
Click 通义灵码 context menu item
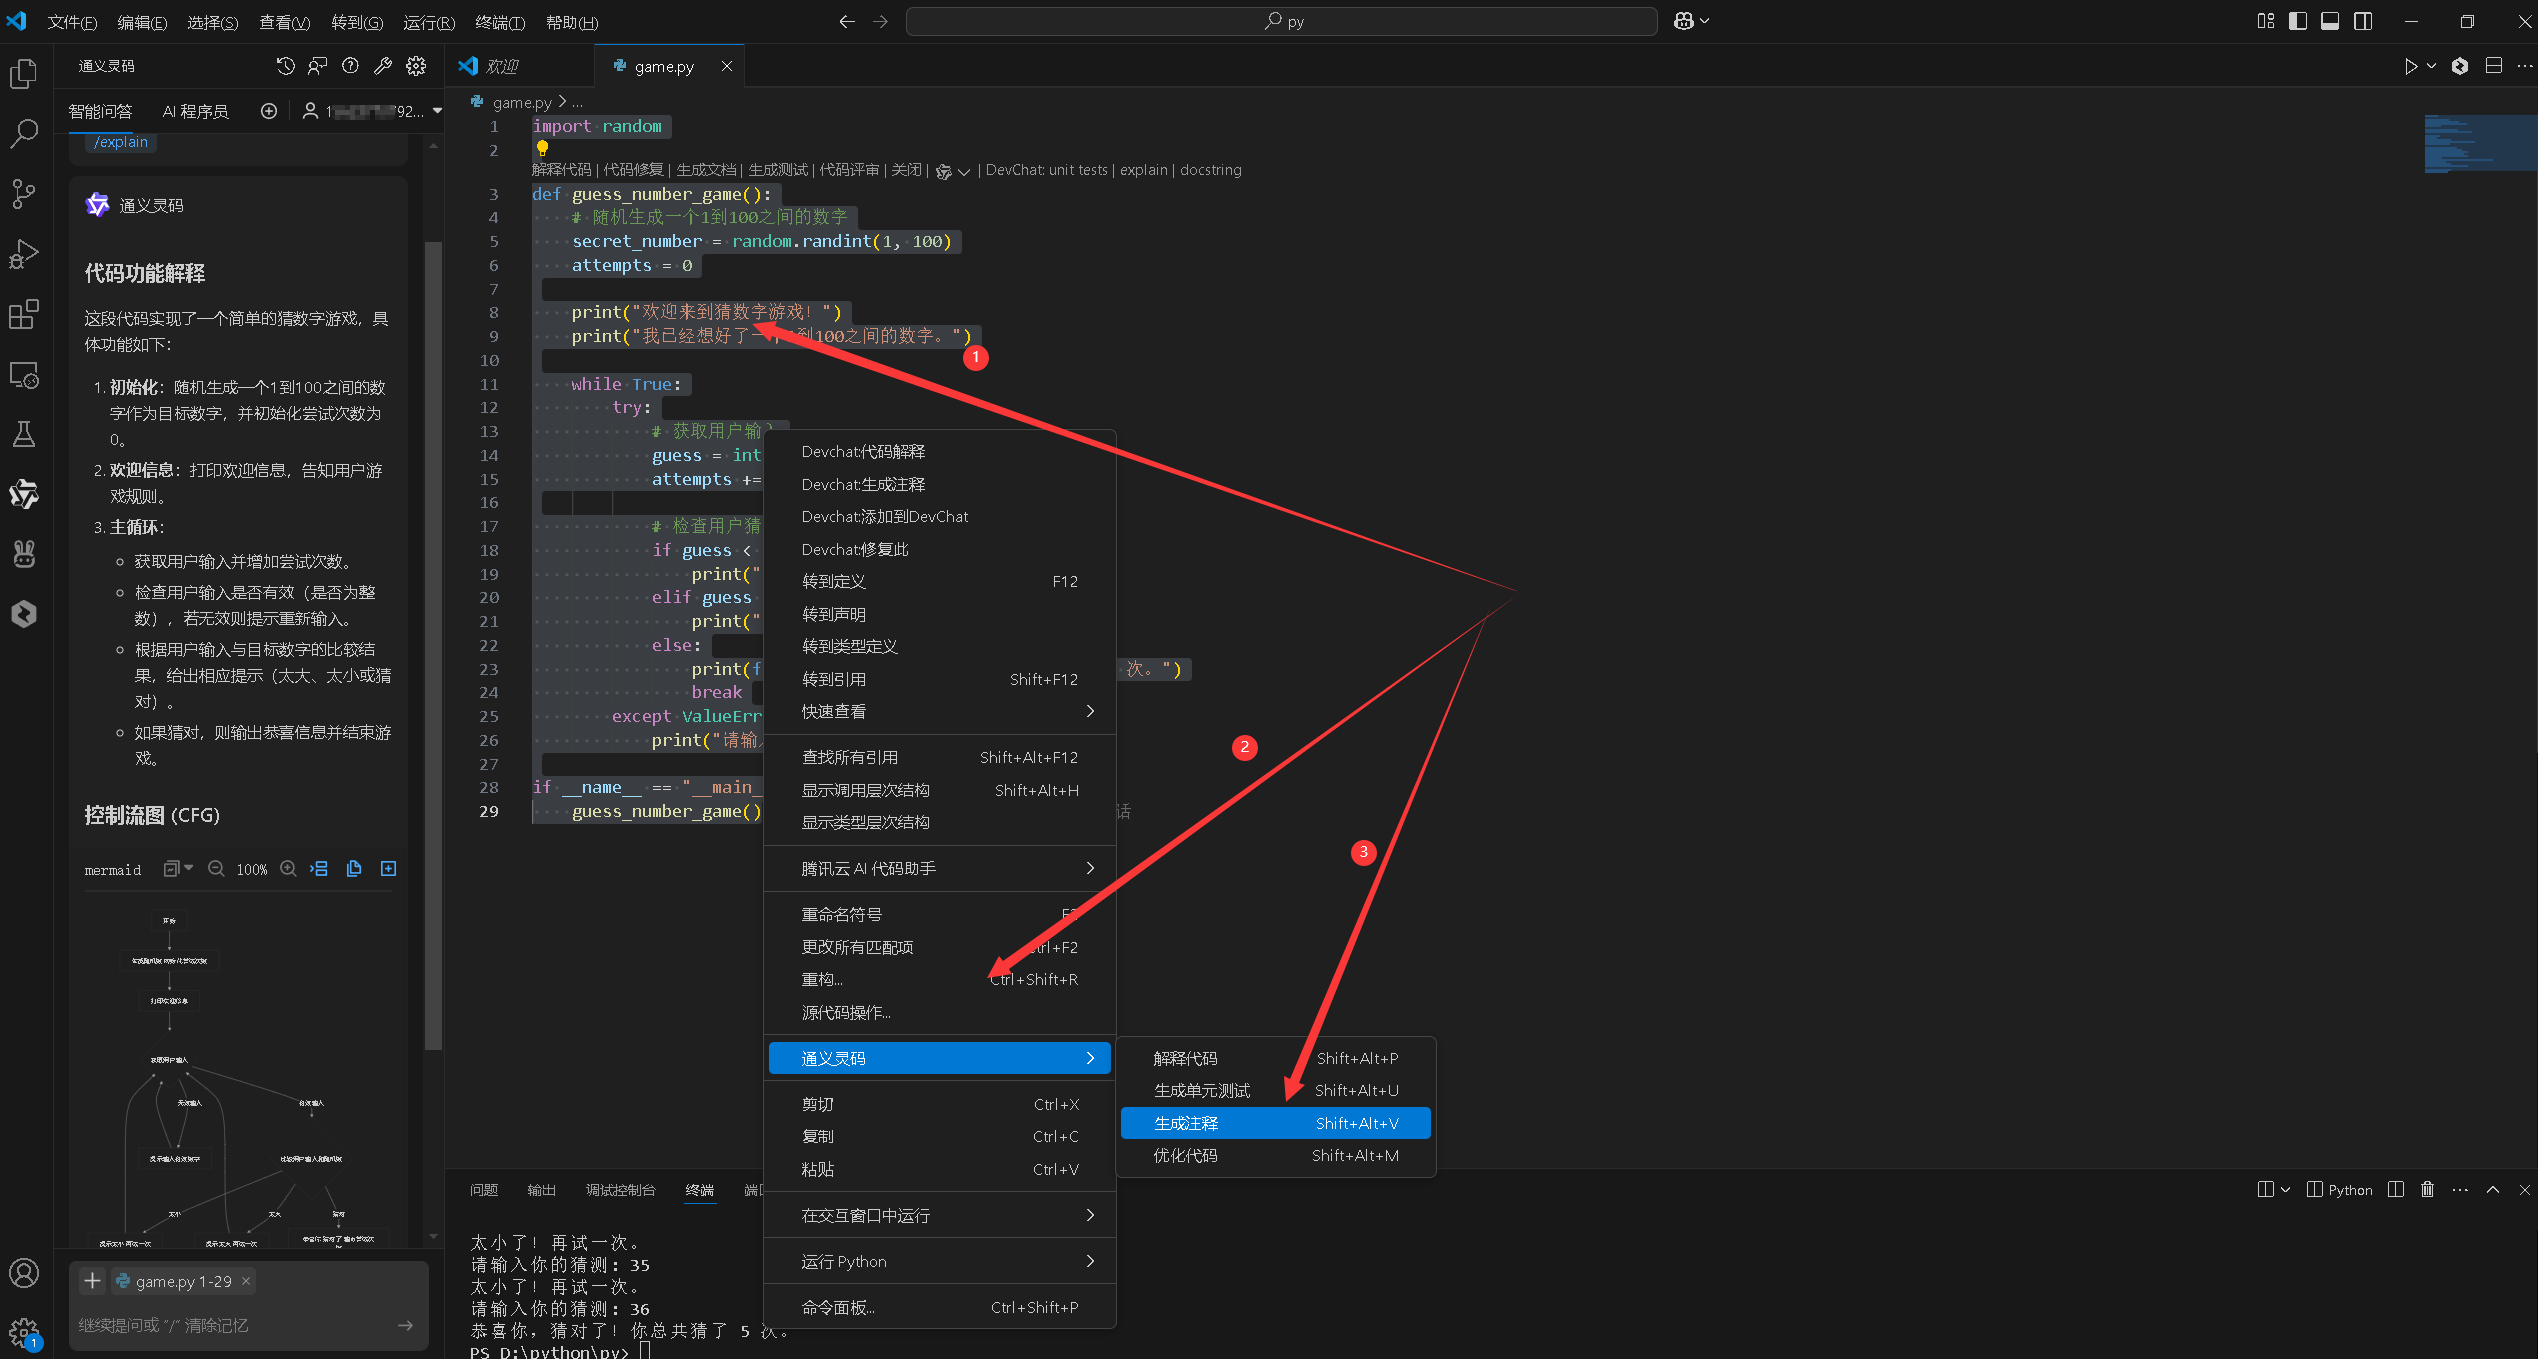click(940, 1058)
